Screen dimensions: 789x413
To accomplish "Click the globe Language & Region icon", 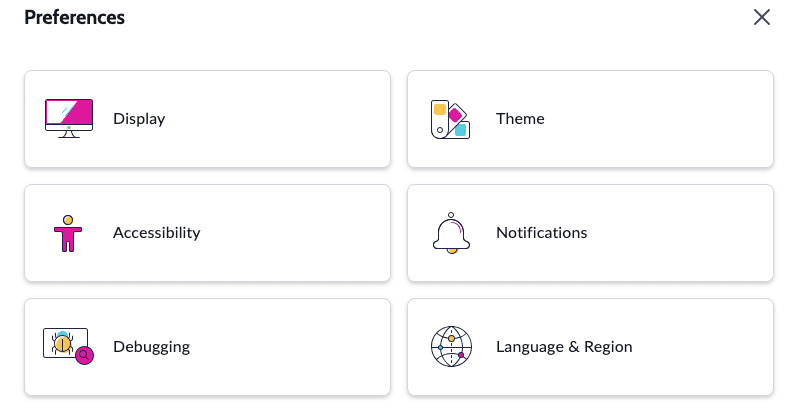I will pyautogui.click(x=451, y=347).
